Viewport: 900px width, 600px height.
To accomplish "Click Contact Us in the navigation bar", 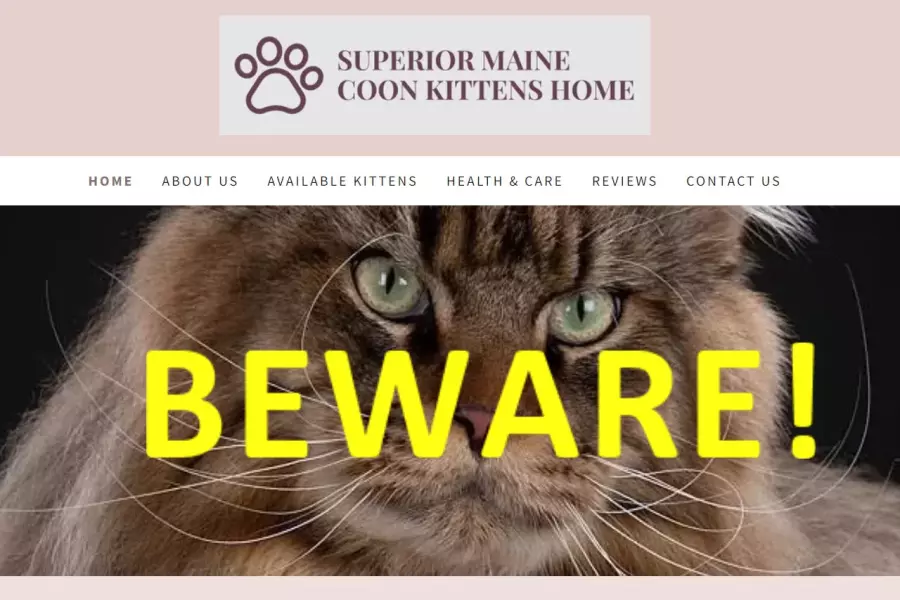I will 734,181.
